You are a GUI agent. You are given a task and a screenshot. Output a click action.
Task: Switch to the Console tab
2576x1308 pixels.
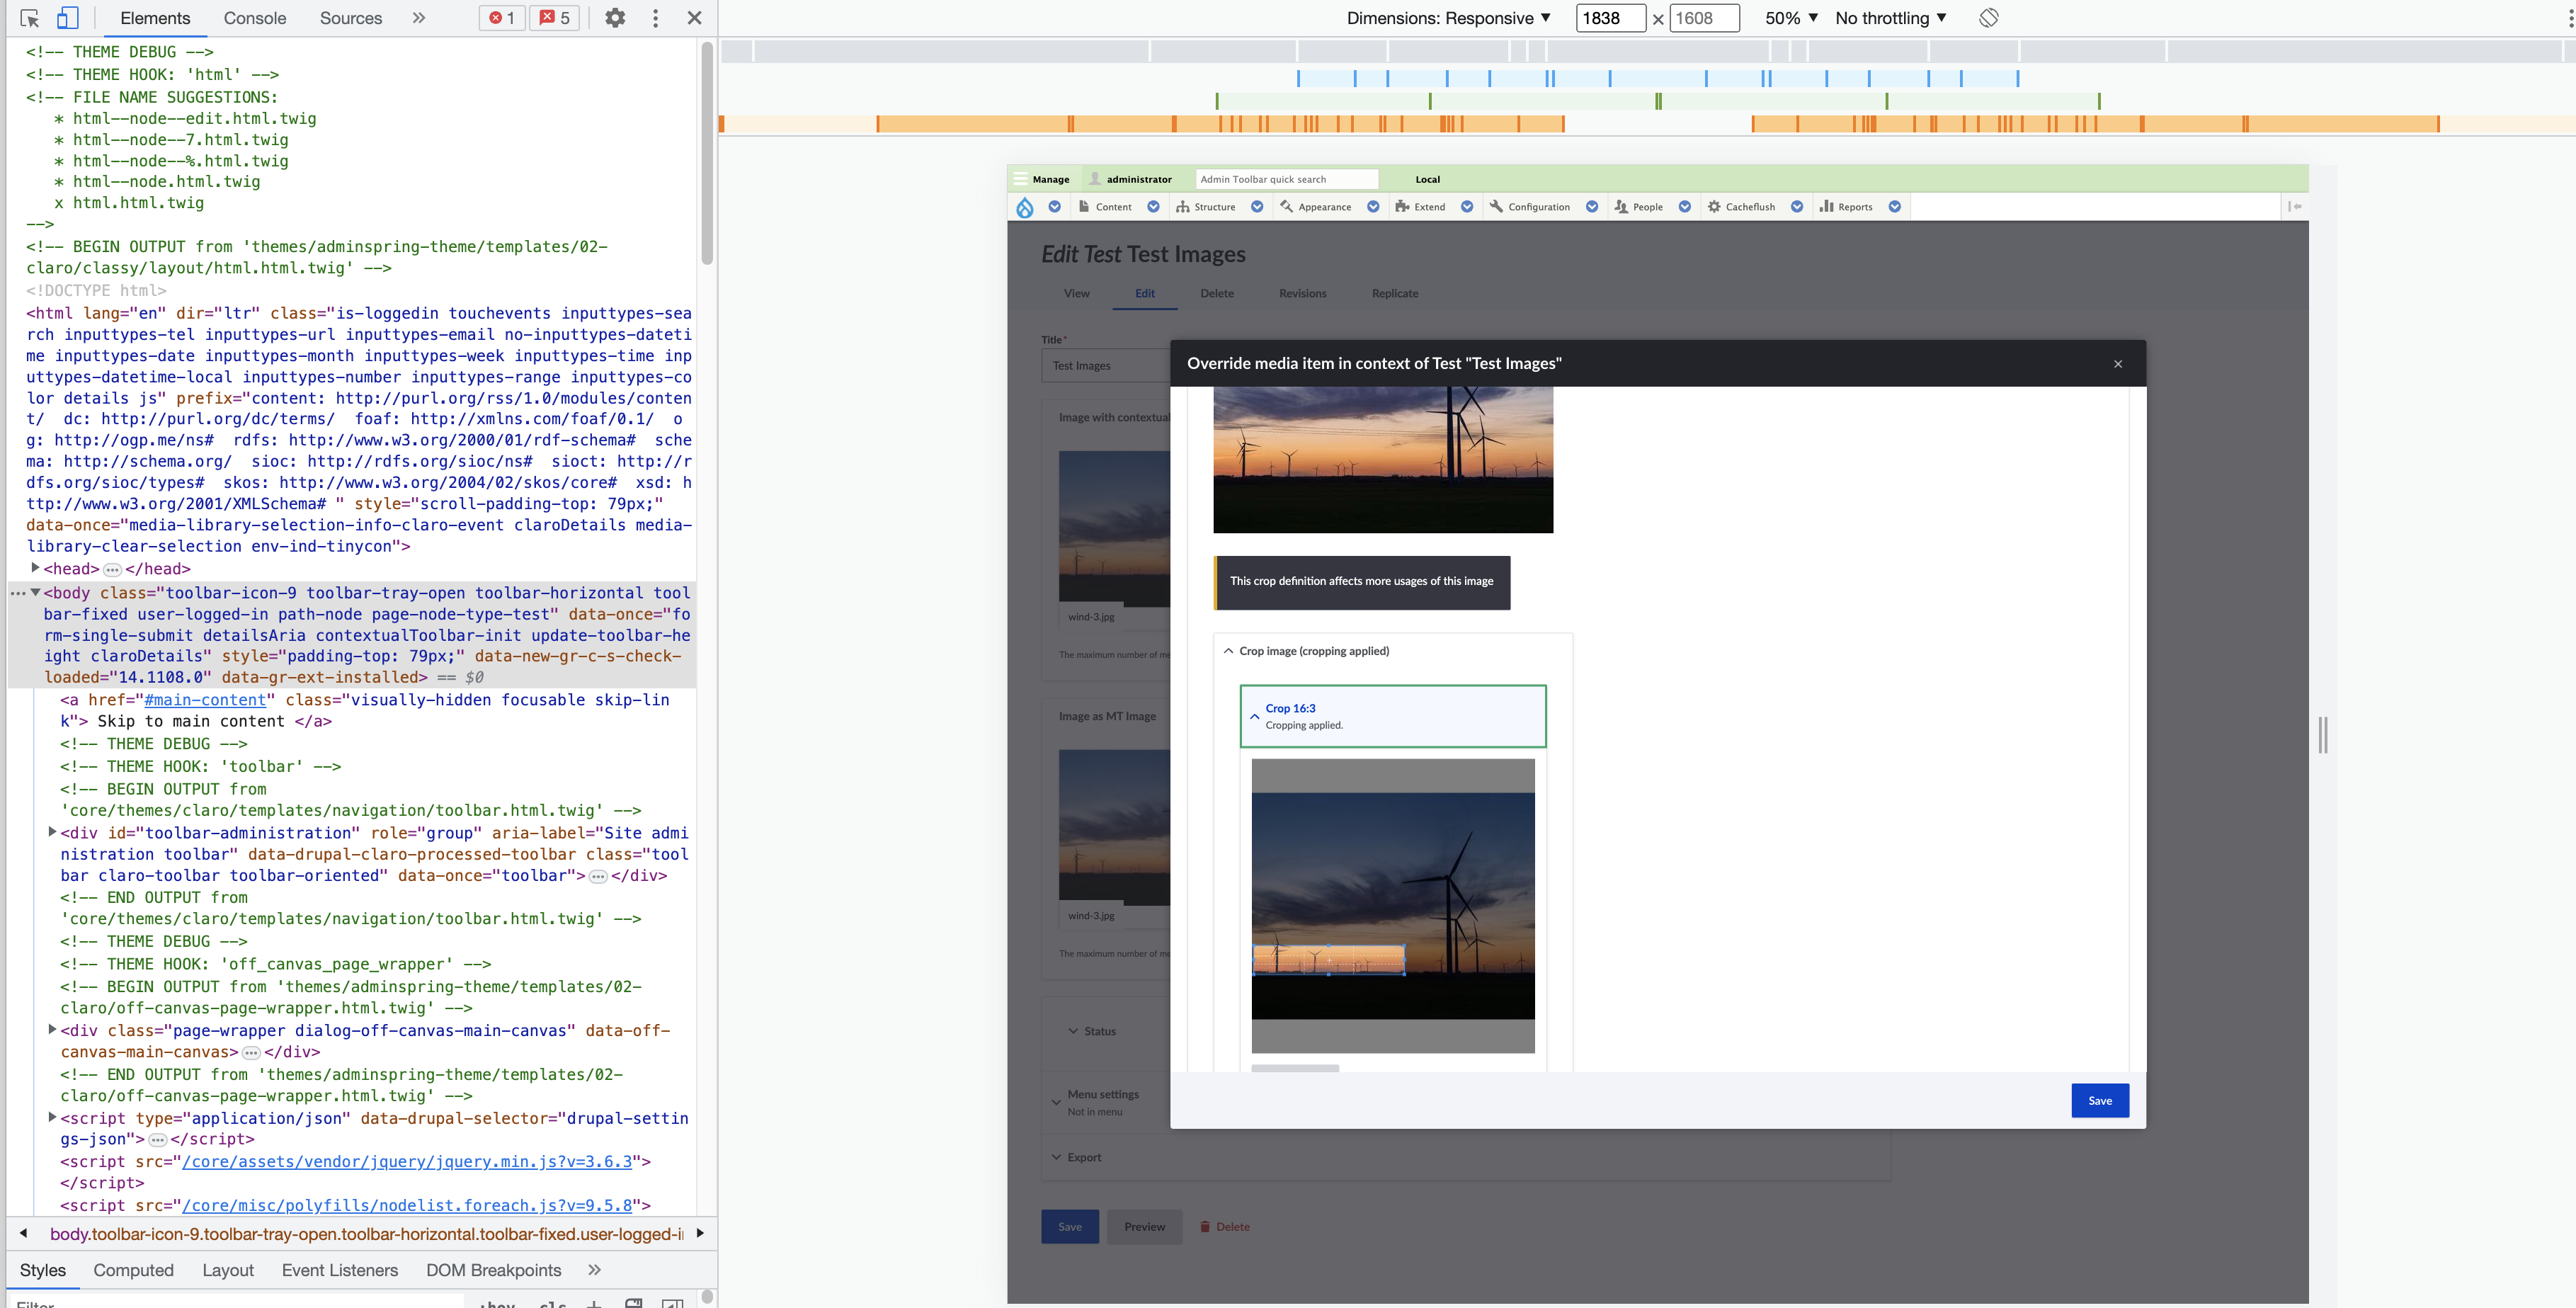(254, 18)
